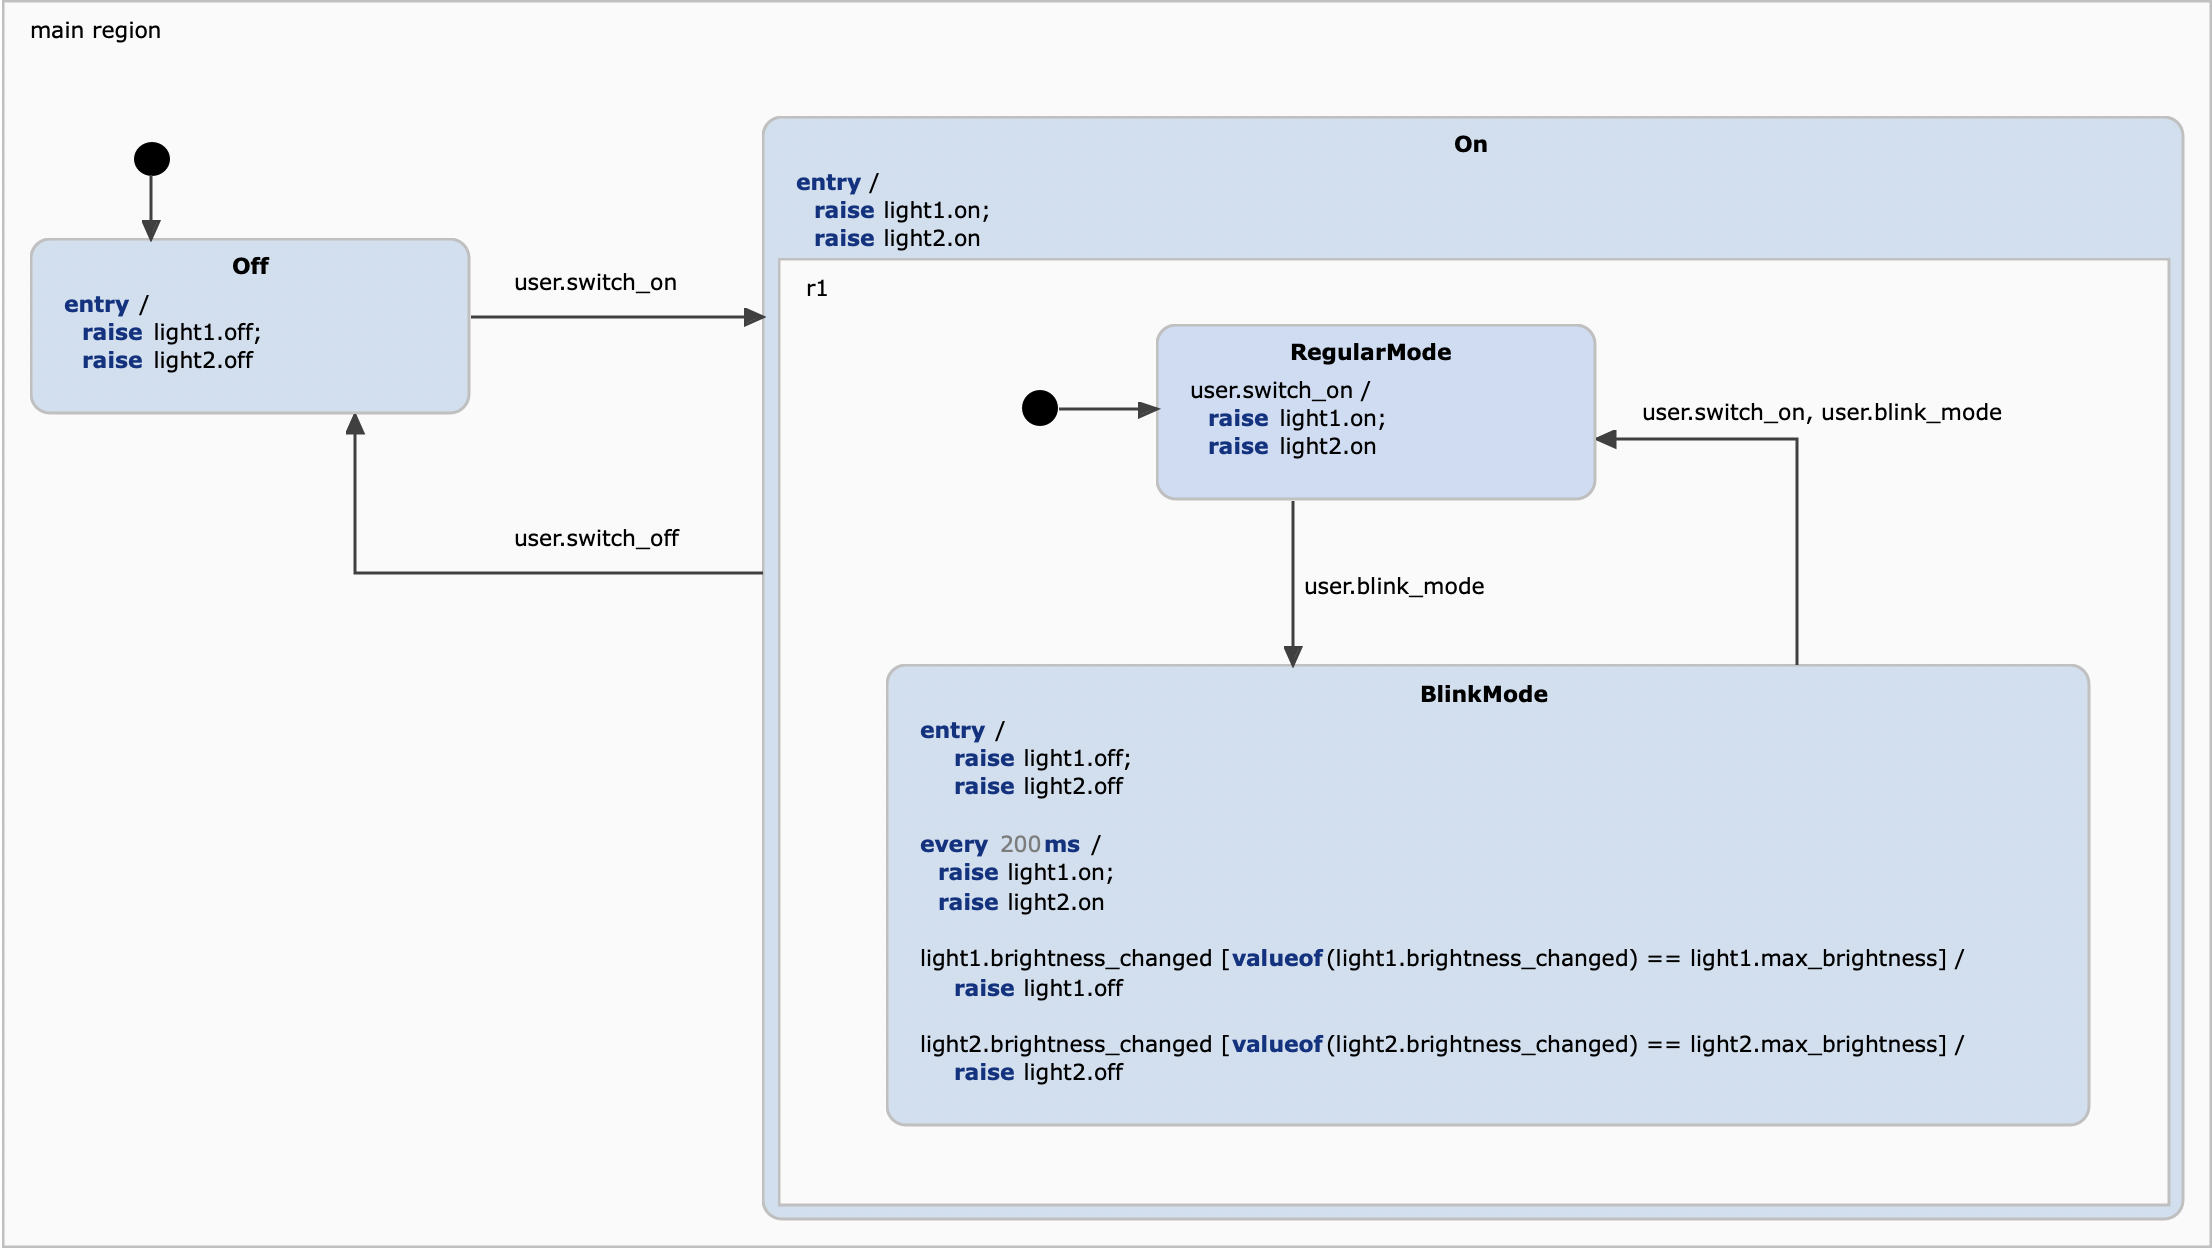This screenshot has height=1248, width=2212.
Task: Select the user.switch_off transition label
Action: pyautogui.click(x=596, y=539)
